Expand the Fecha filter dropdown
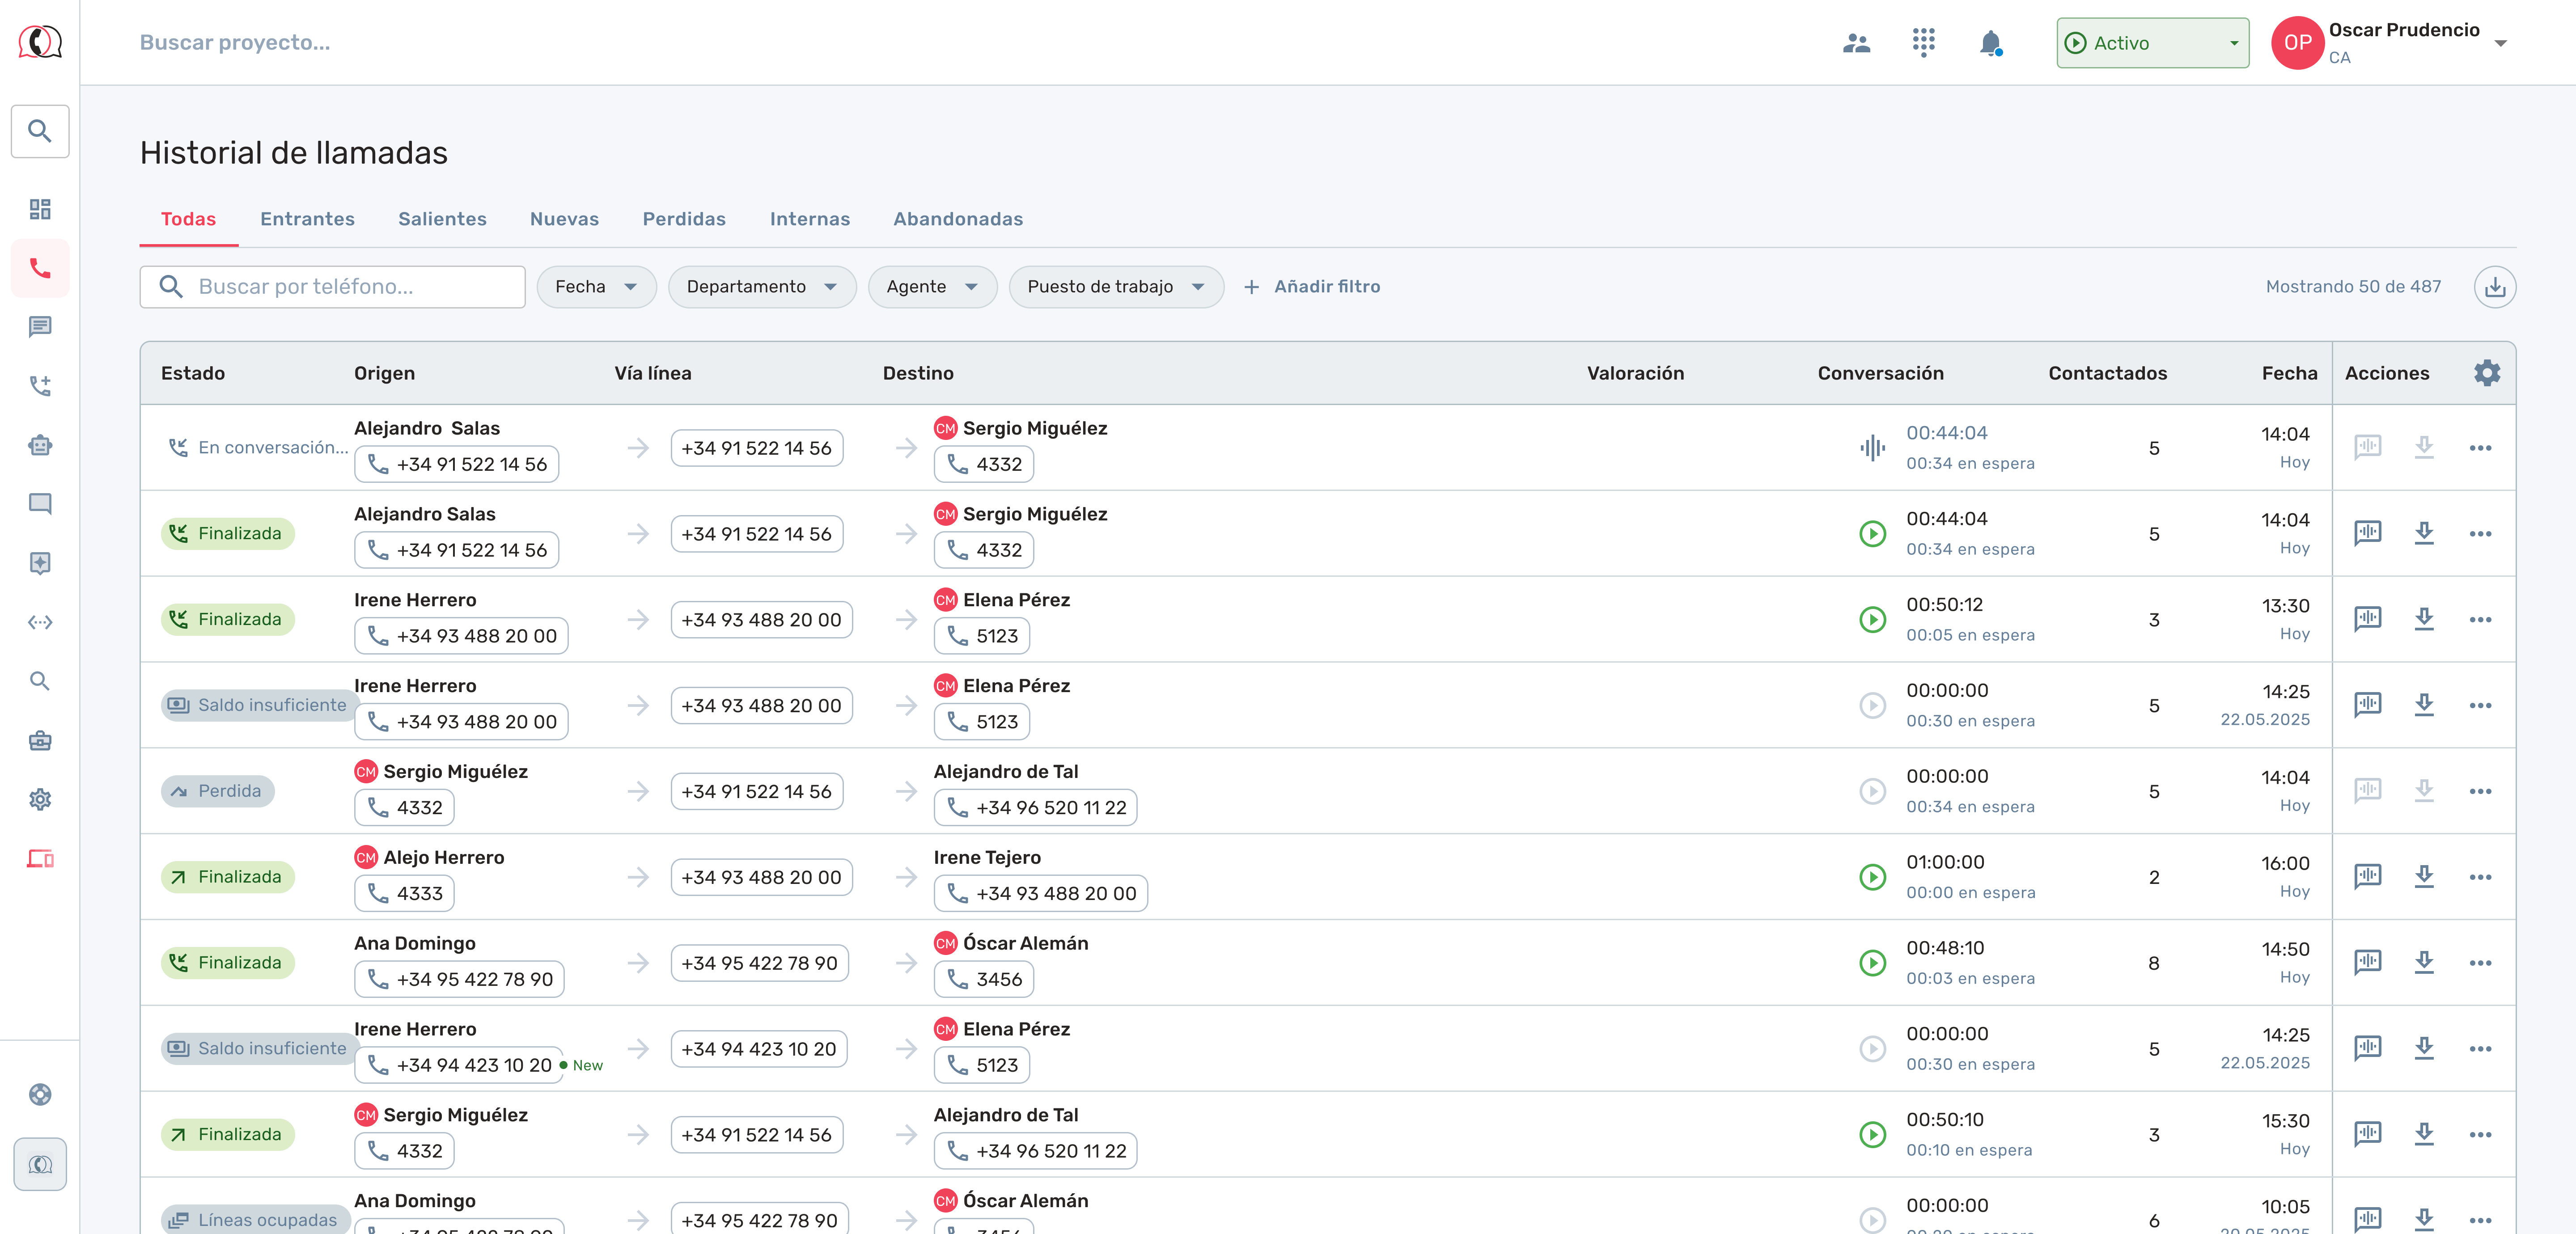Viewport: 2576px width, 1234px height. click(x=596, y=287)
